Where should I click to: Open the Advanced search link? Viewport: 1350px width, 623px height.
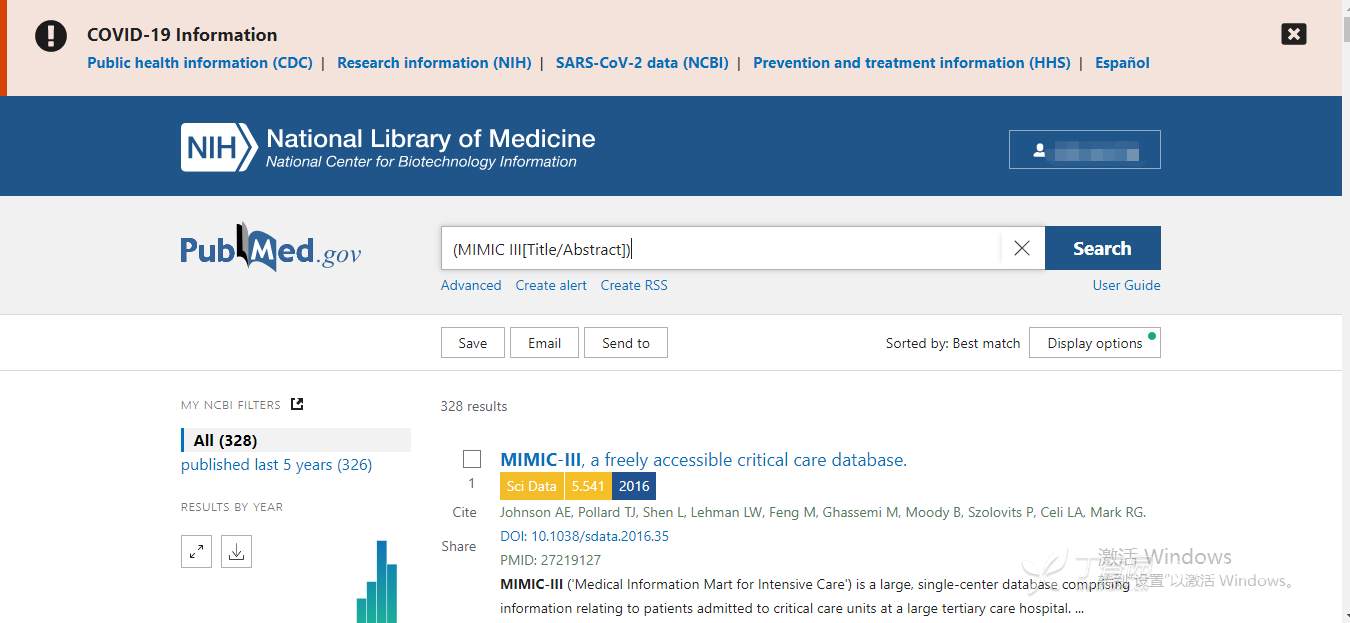[471, 285]
